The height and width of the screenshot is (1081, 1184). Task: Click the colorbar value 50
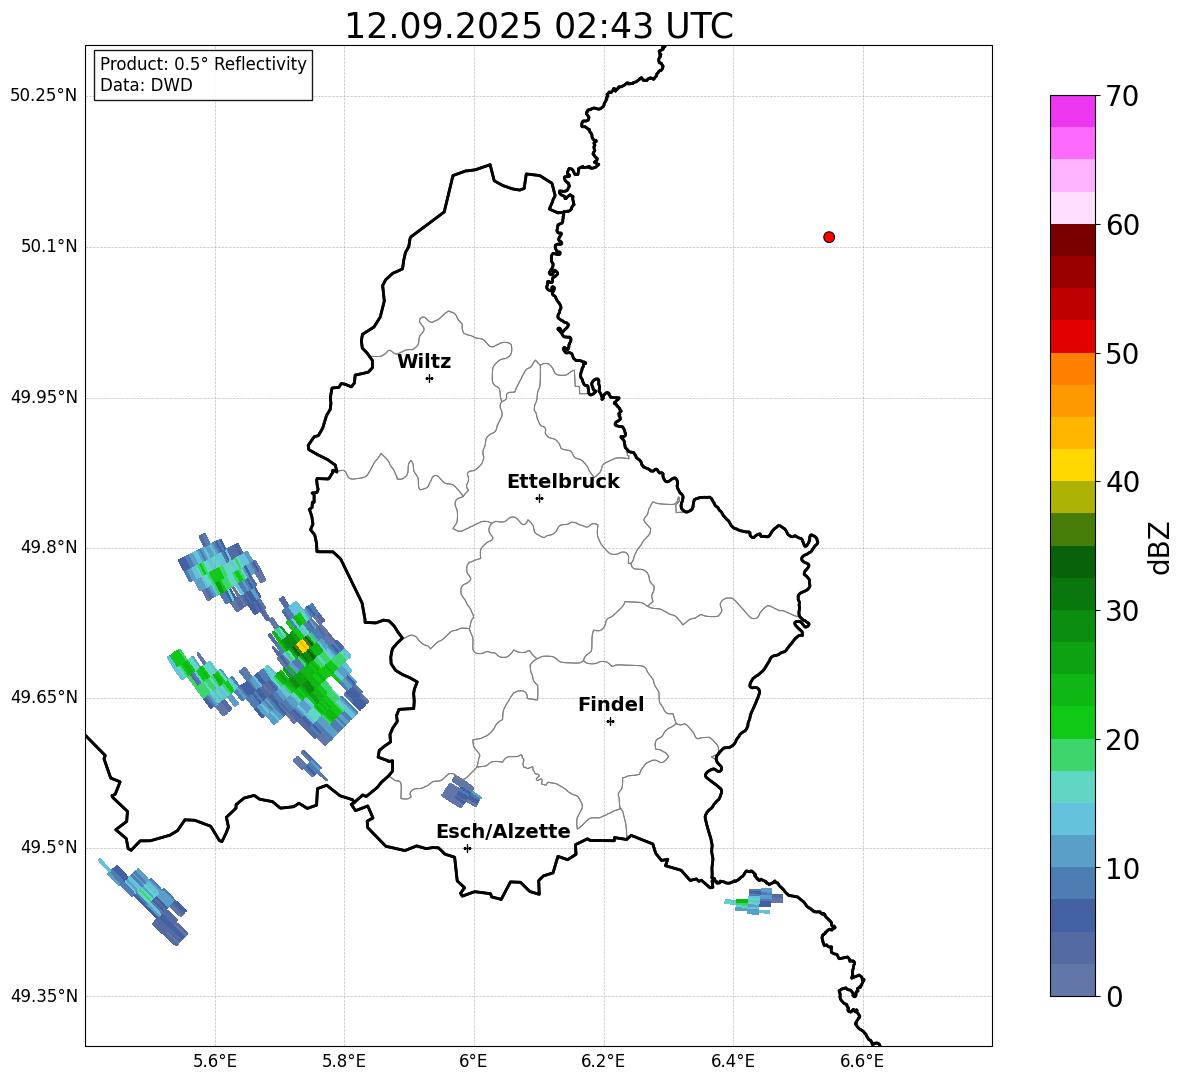(1123, 353)
